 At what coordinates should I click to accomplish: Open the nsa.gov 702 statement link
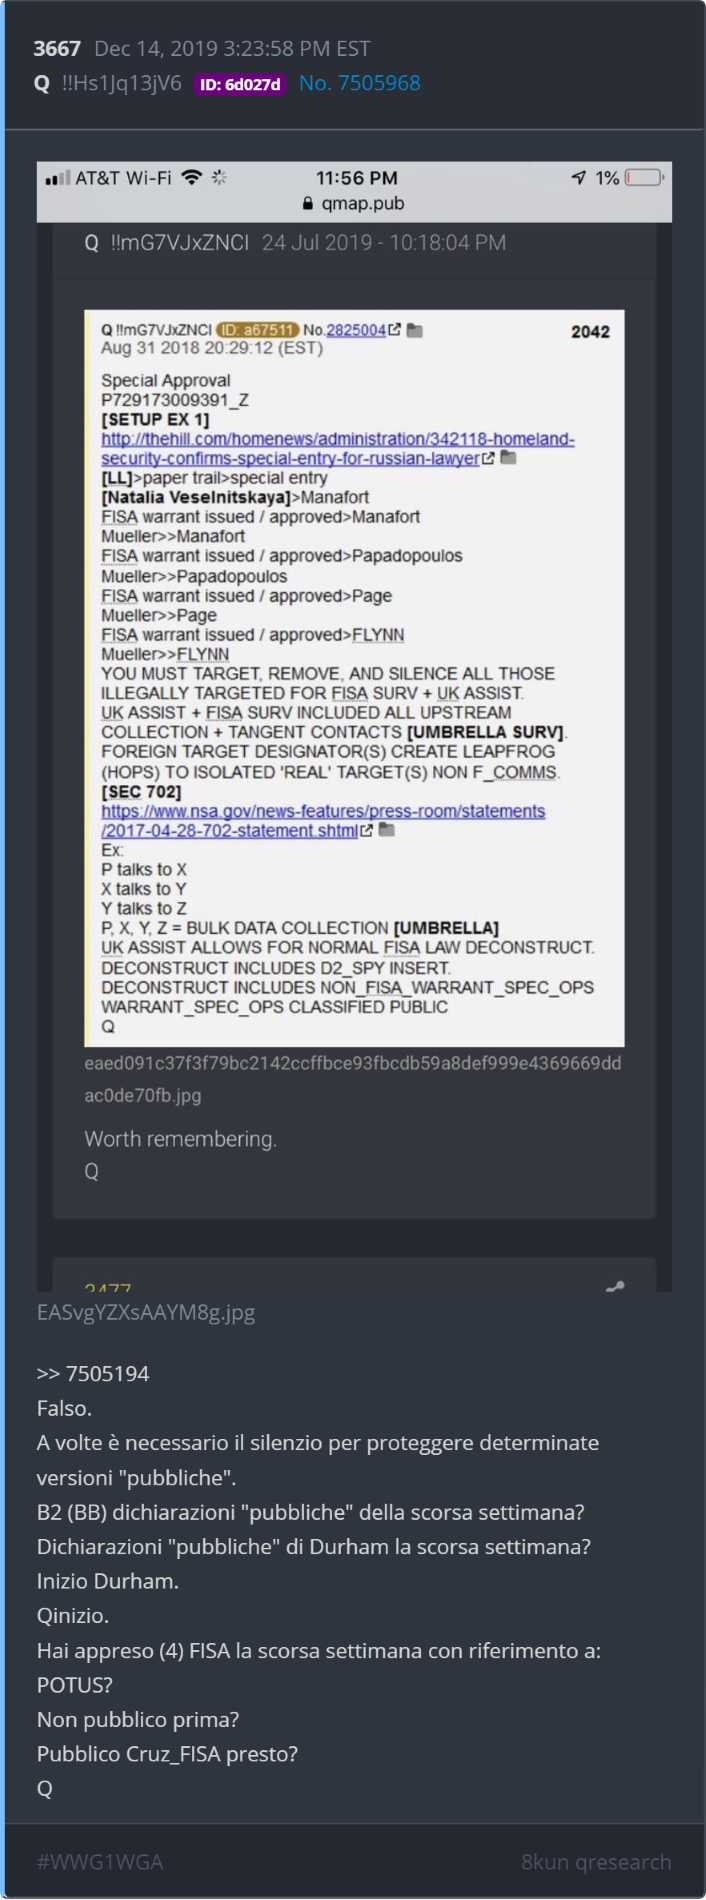[x=323, y=821]
